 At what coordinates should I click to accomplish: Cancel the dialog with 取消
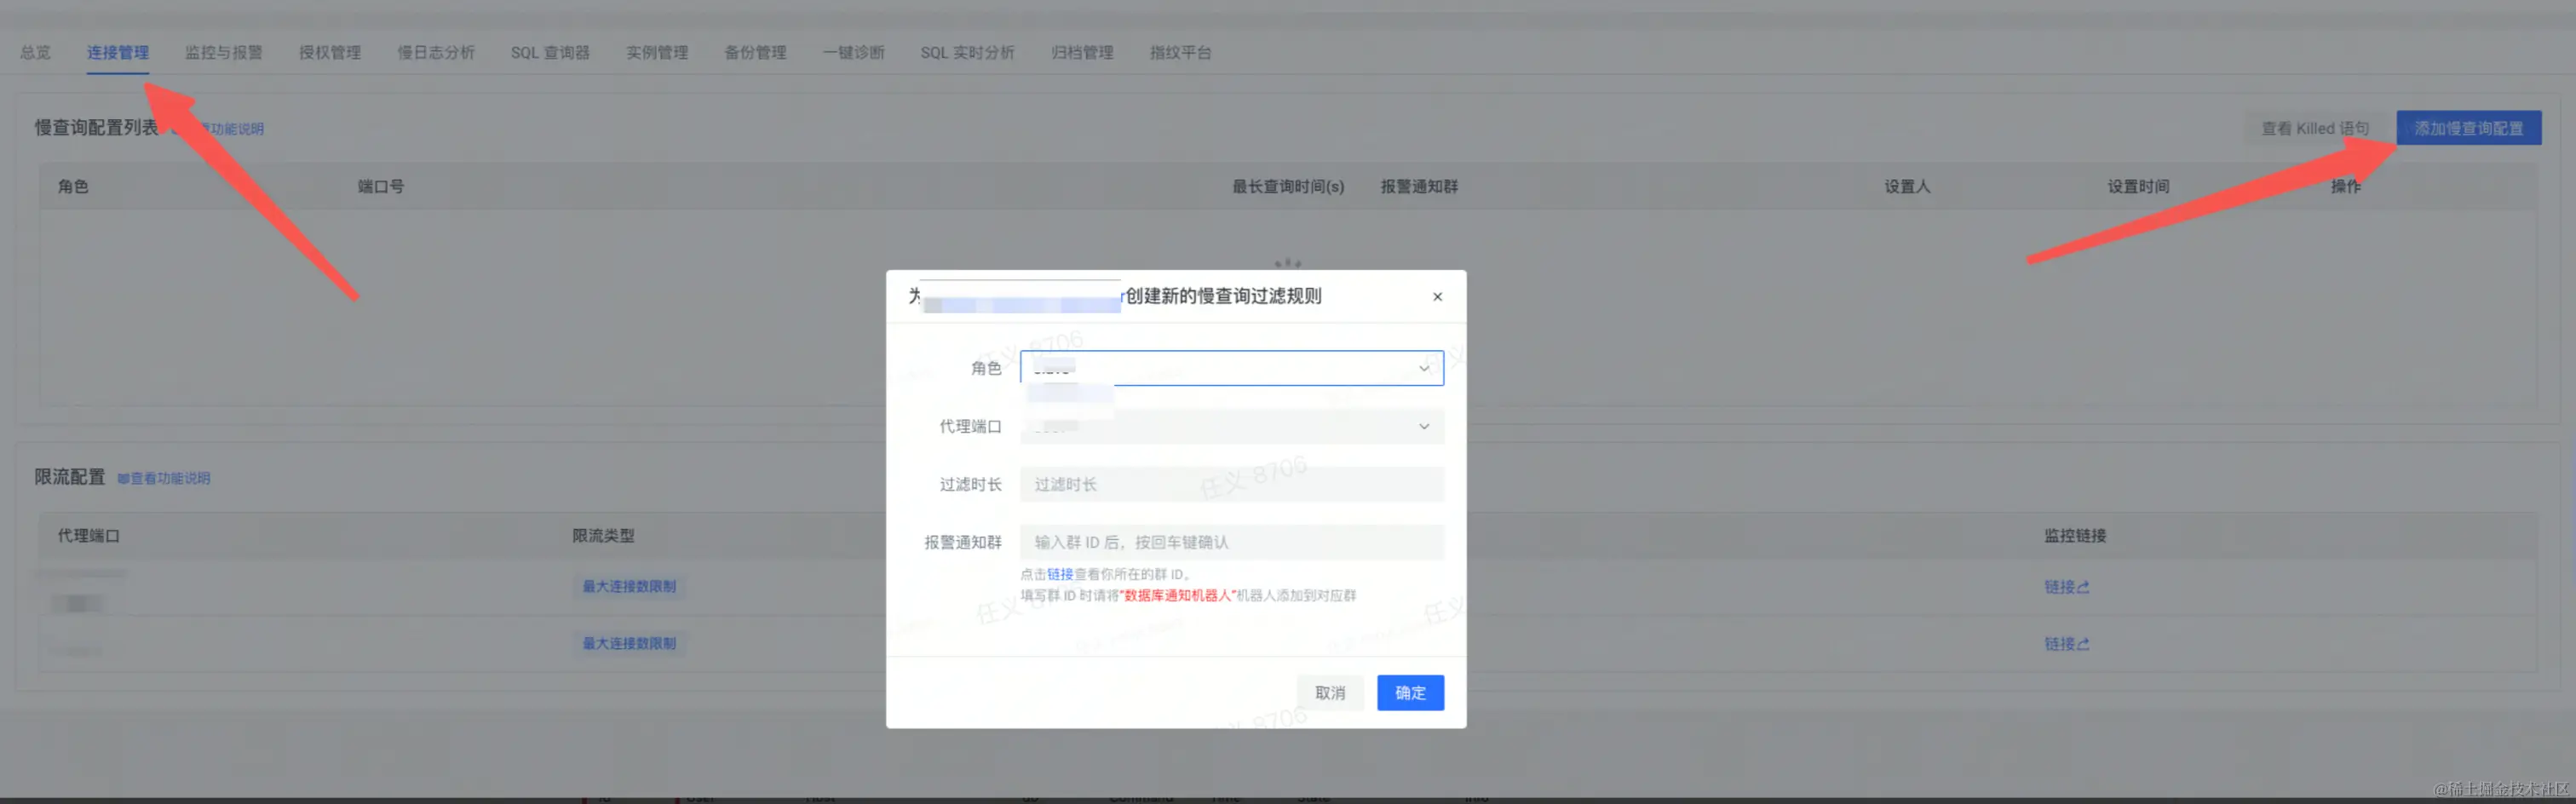pos(1330,692)
